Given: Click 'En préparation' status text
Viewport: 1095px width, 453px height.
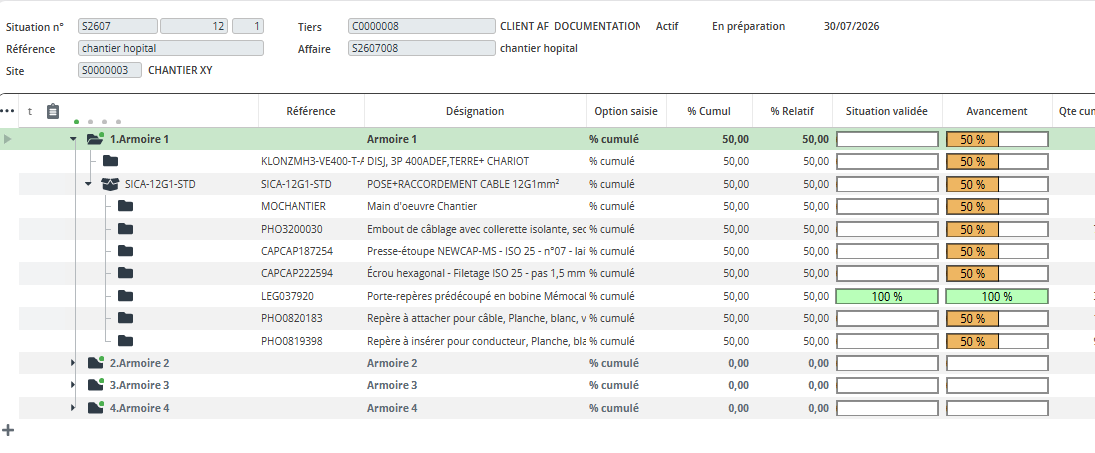Looking at the screenshot, I should click(749, 27).
